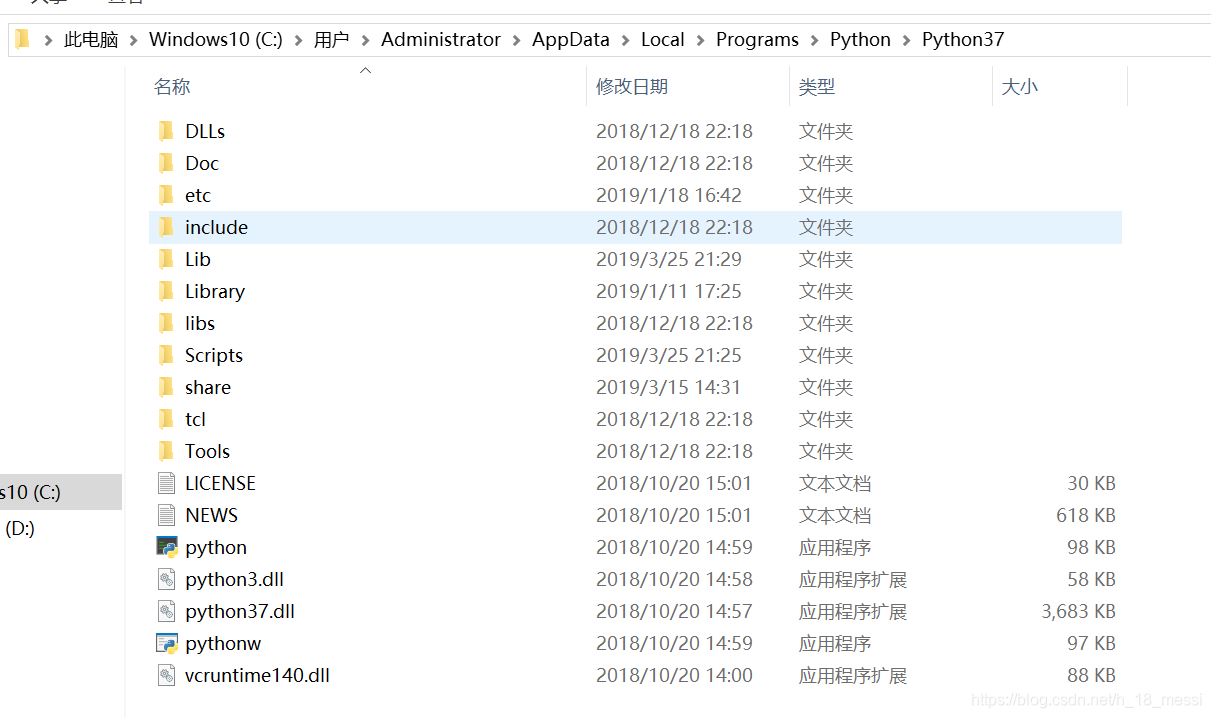Expand the chevron after Windows10 (C:)
This screenshot has height=718, width=1211.
298,40
